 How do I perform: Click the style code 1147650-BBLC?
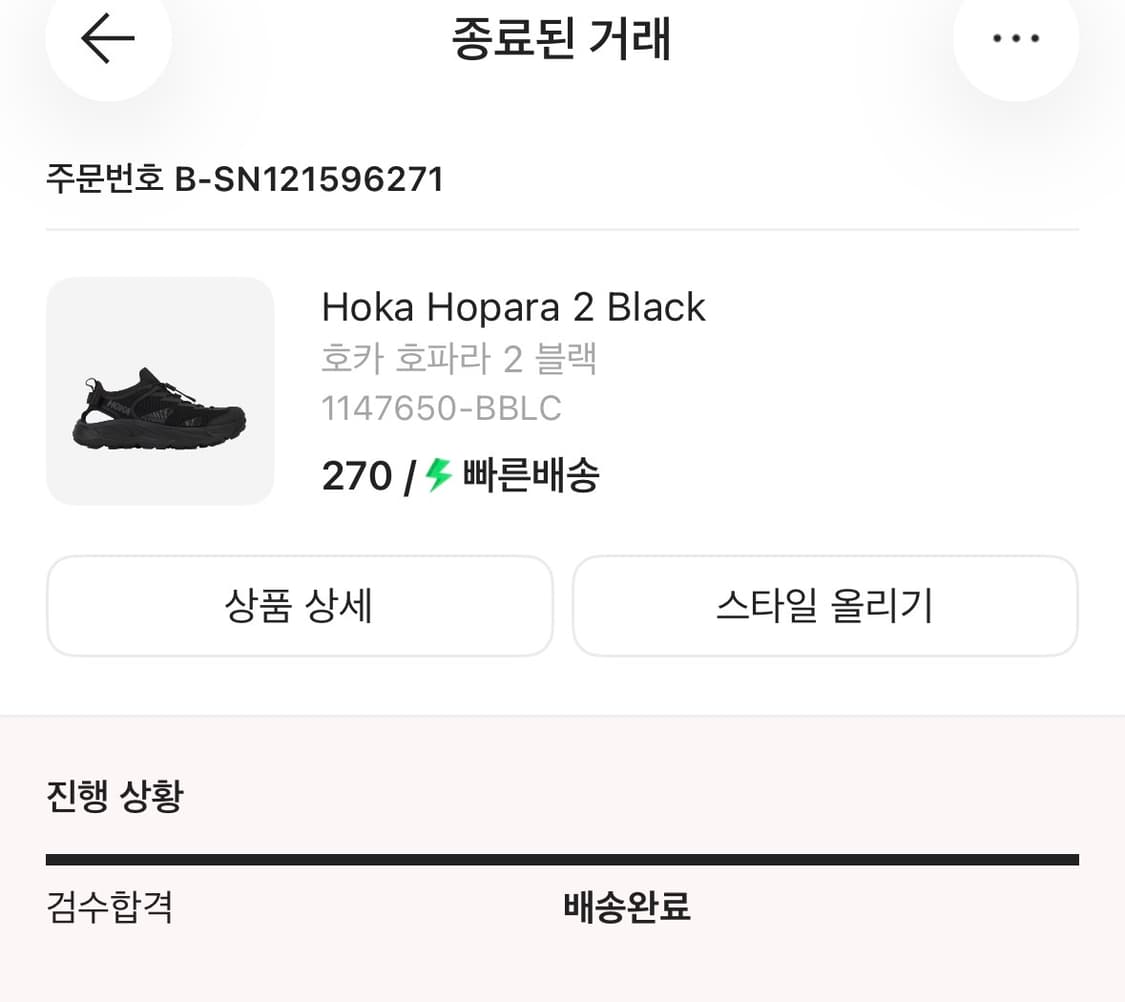pos(441,409)
